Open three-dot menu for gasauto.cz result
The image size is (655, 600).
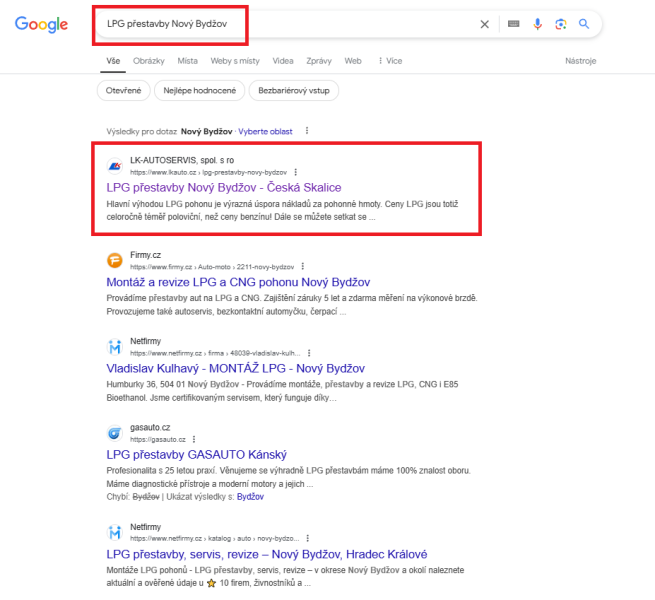point(194,439)
